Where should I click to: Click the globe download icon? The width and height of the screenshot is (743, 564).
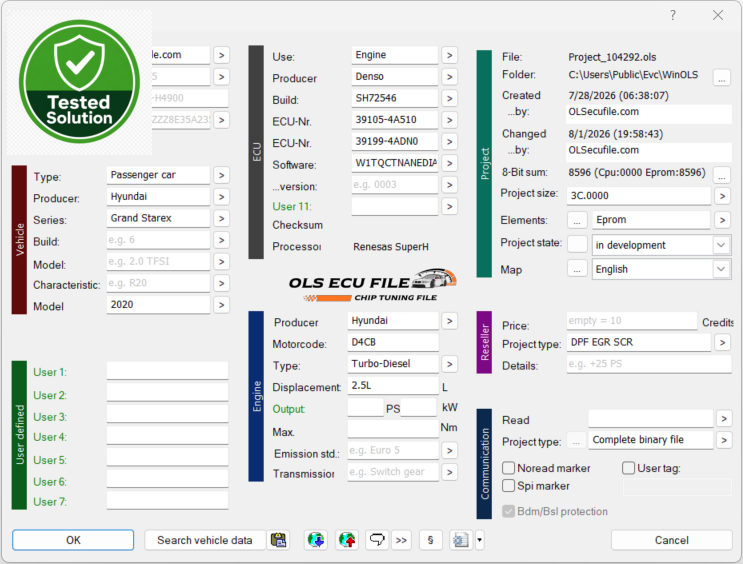316,540
